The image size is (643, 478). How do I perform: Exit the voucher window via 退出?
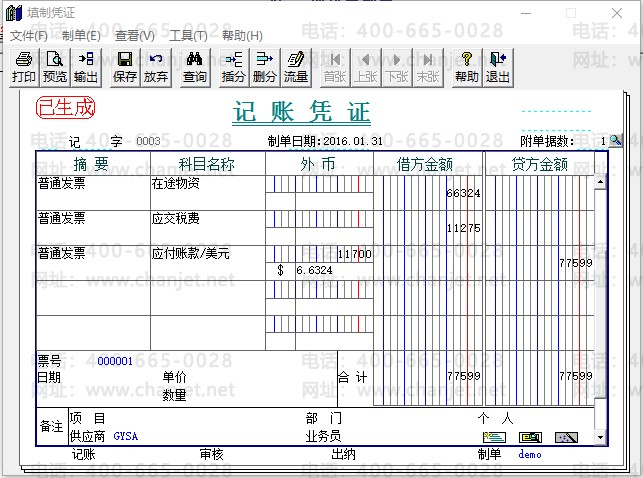(498, 67)
